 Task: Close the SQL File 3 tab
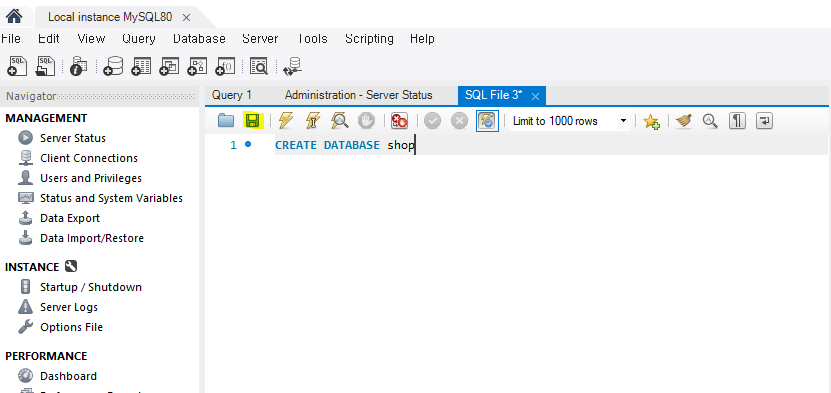pyautogui.click(x=535, y=96)
